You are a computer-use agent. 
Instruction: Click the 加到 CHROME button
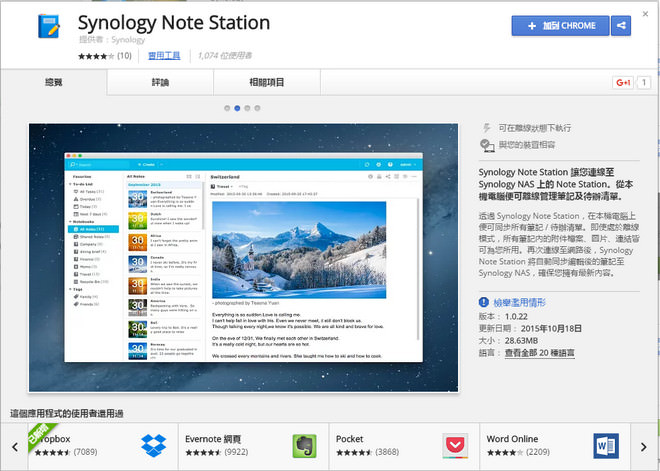tap(560, 26)
